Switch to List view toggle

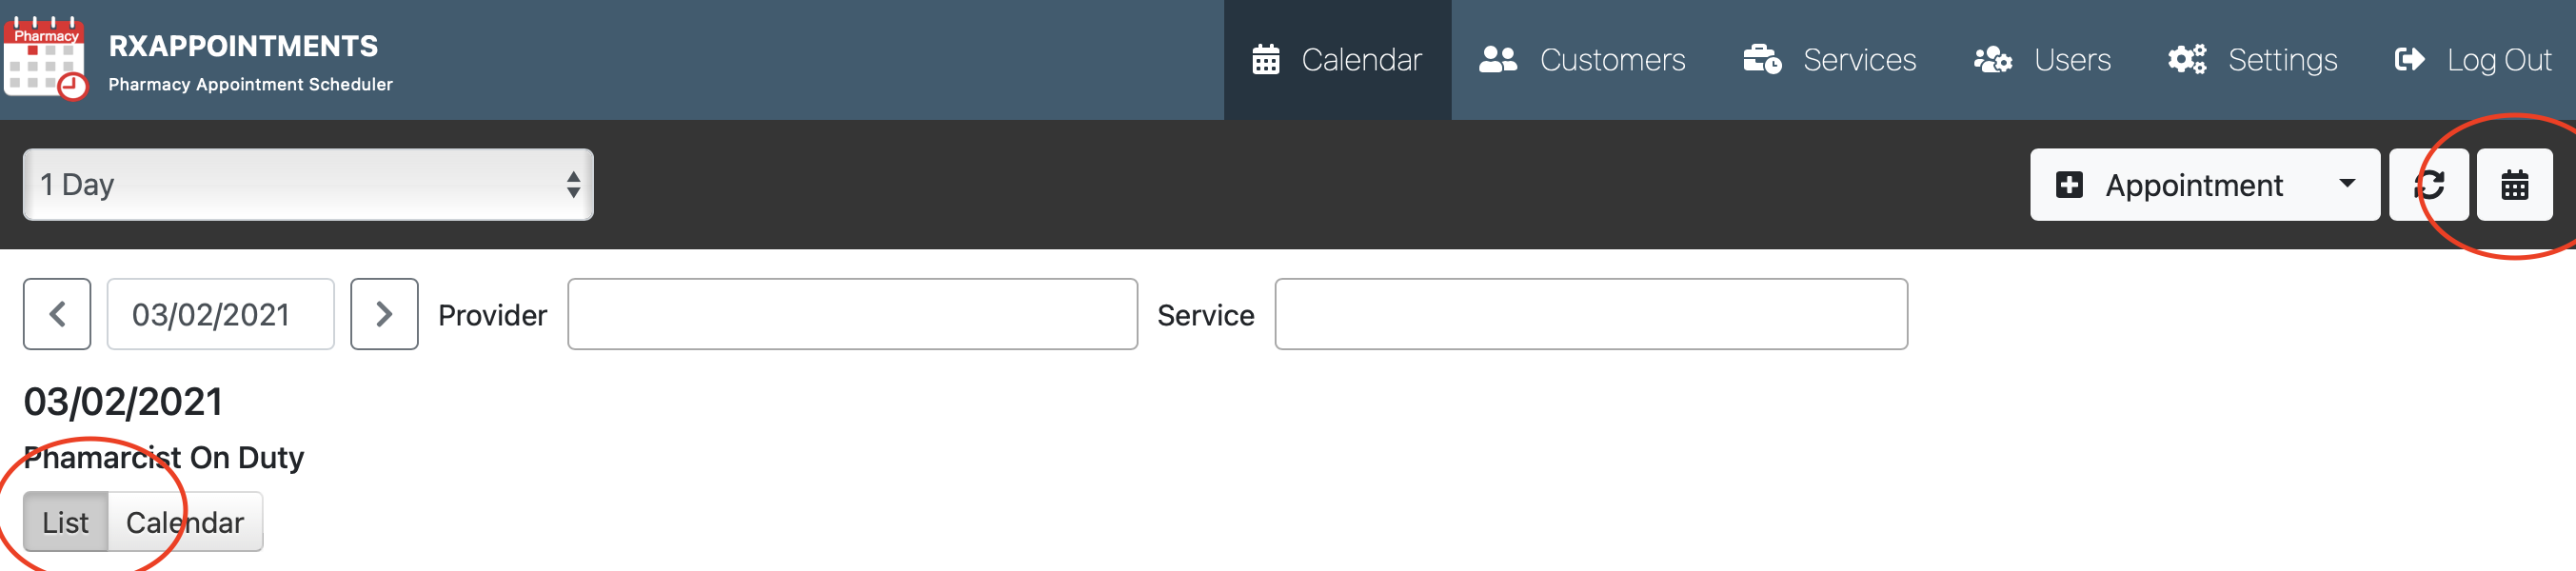(x=65, y=522)
